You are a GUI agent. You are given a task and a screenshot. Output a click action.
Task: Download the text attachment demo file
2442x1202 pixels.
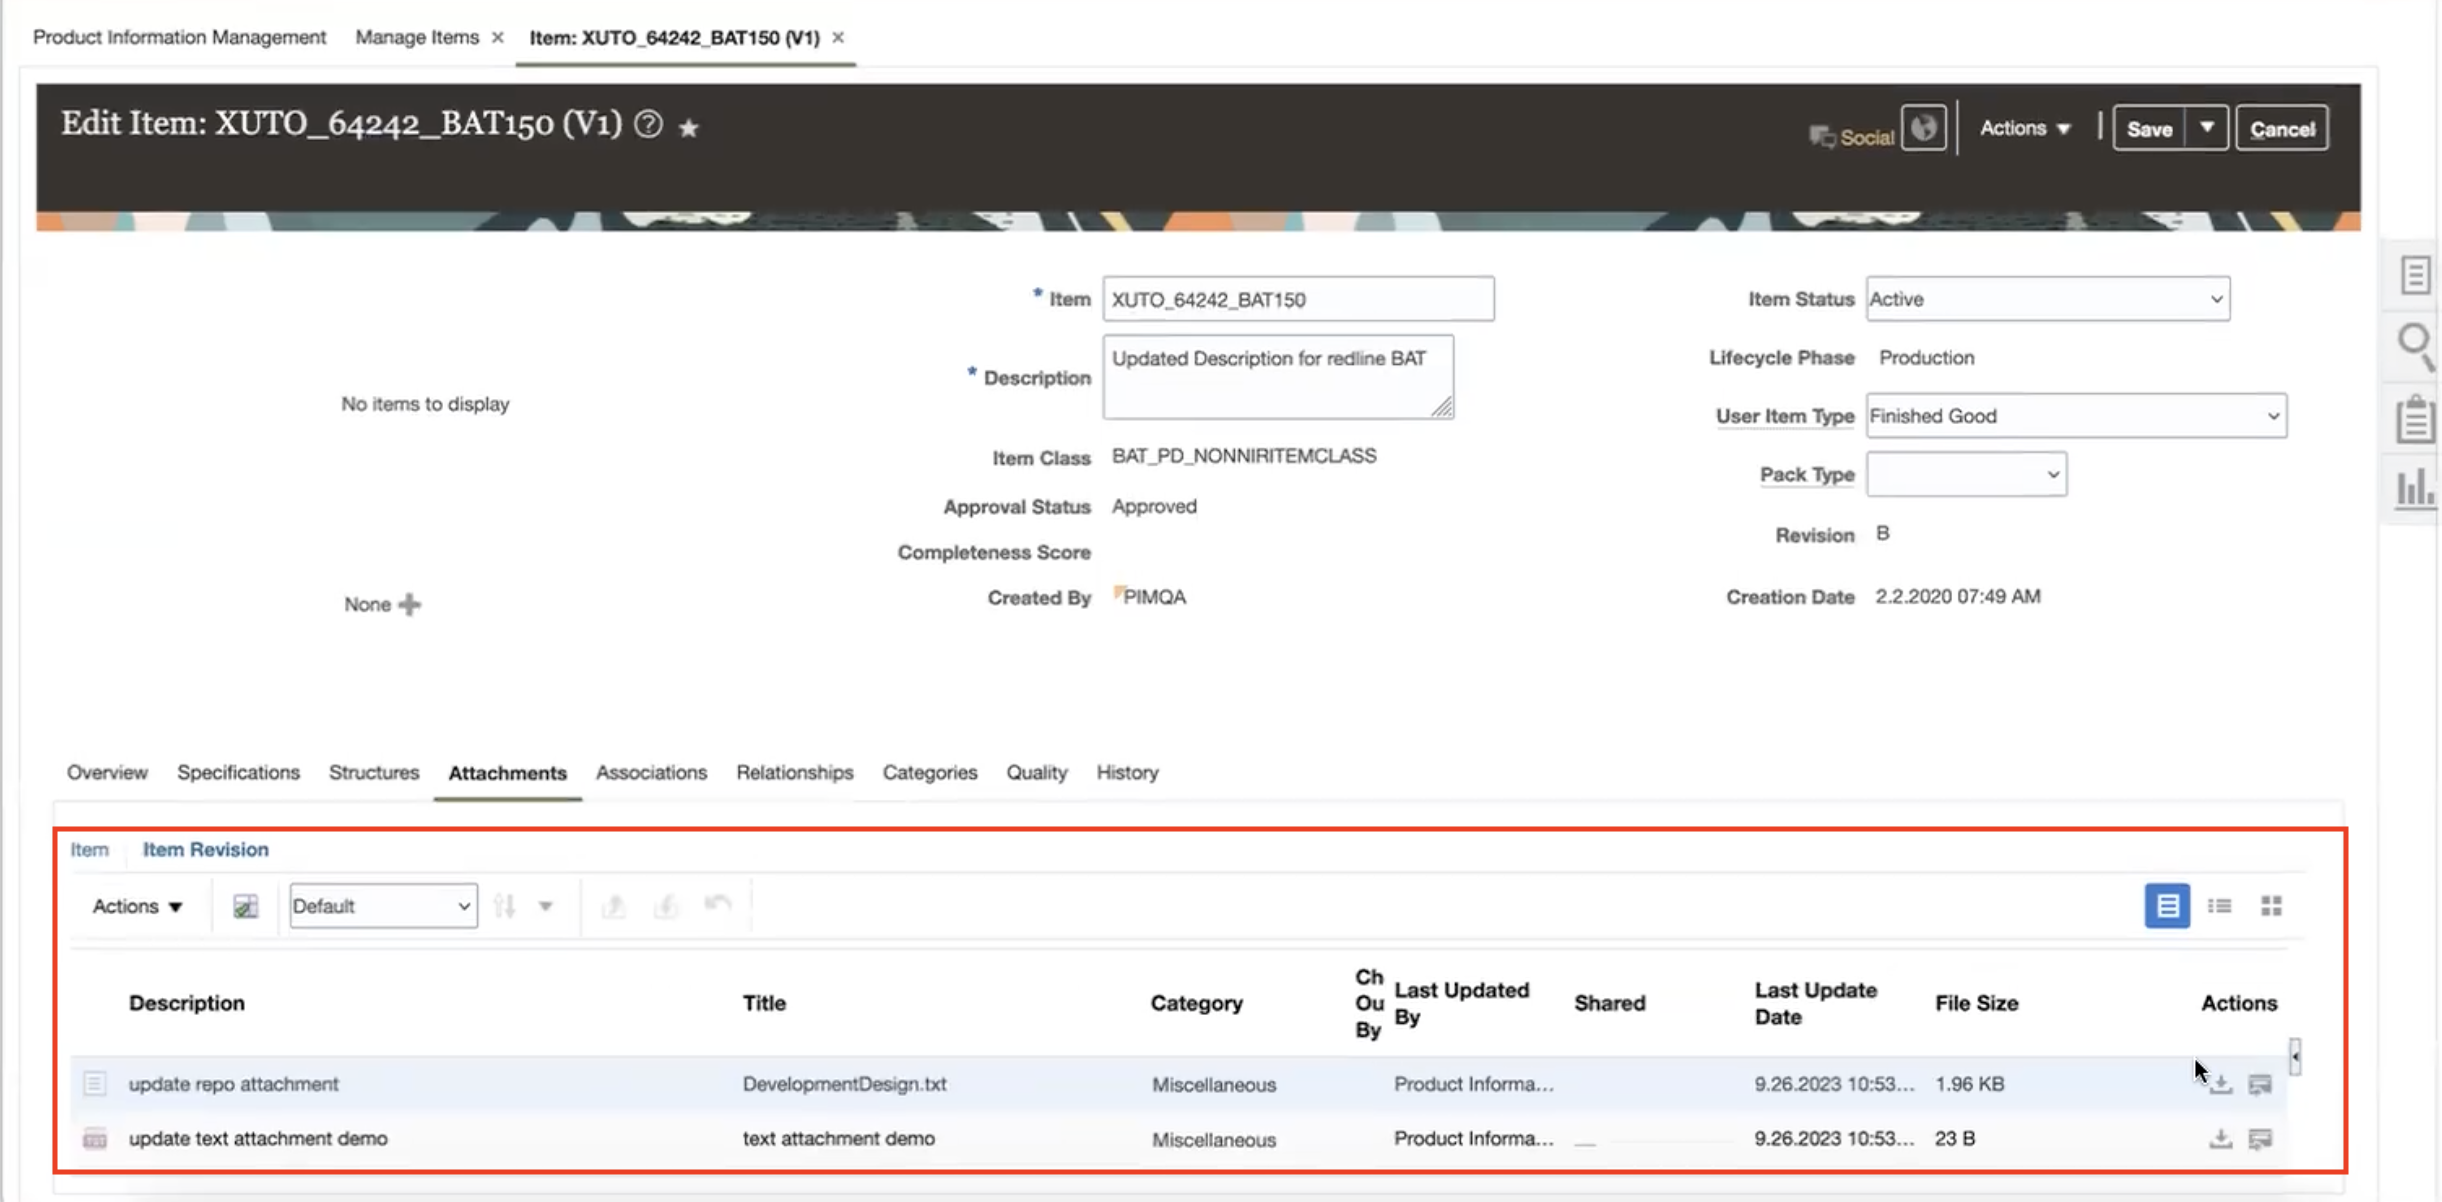(x=2220, y=1139)
